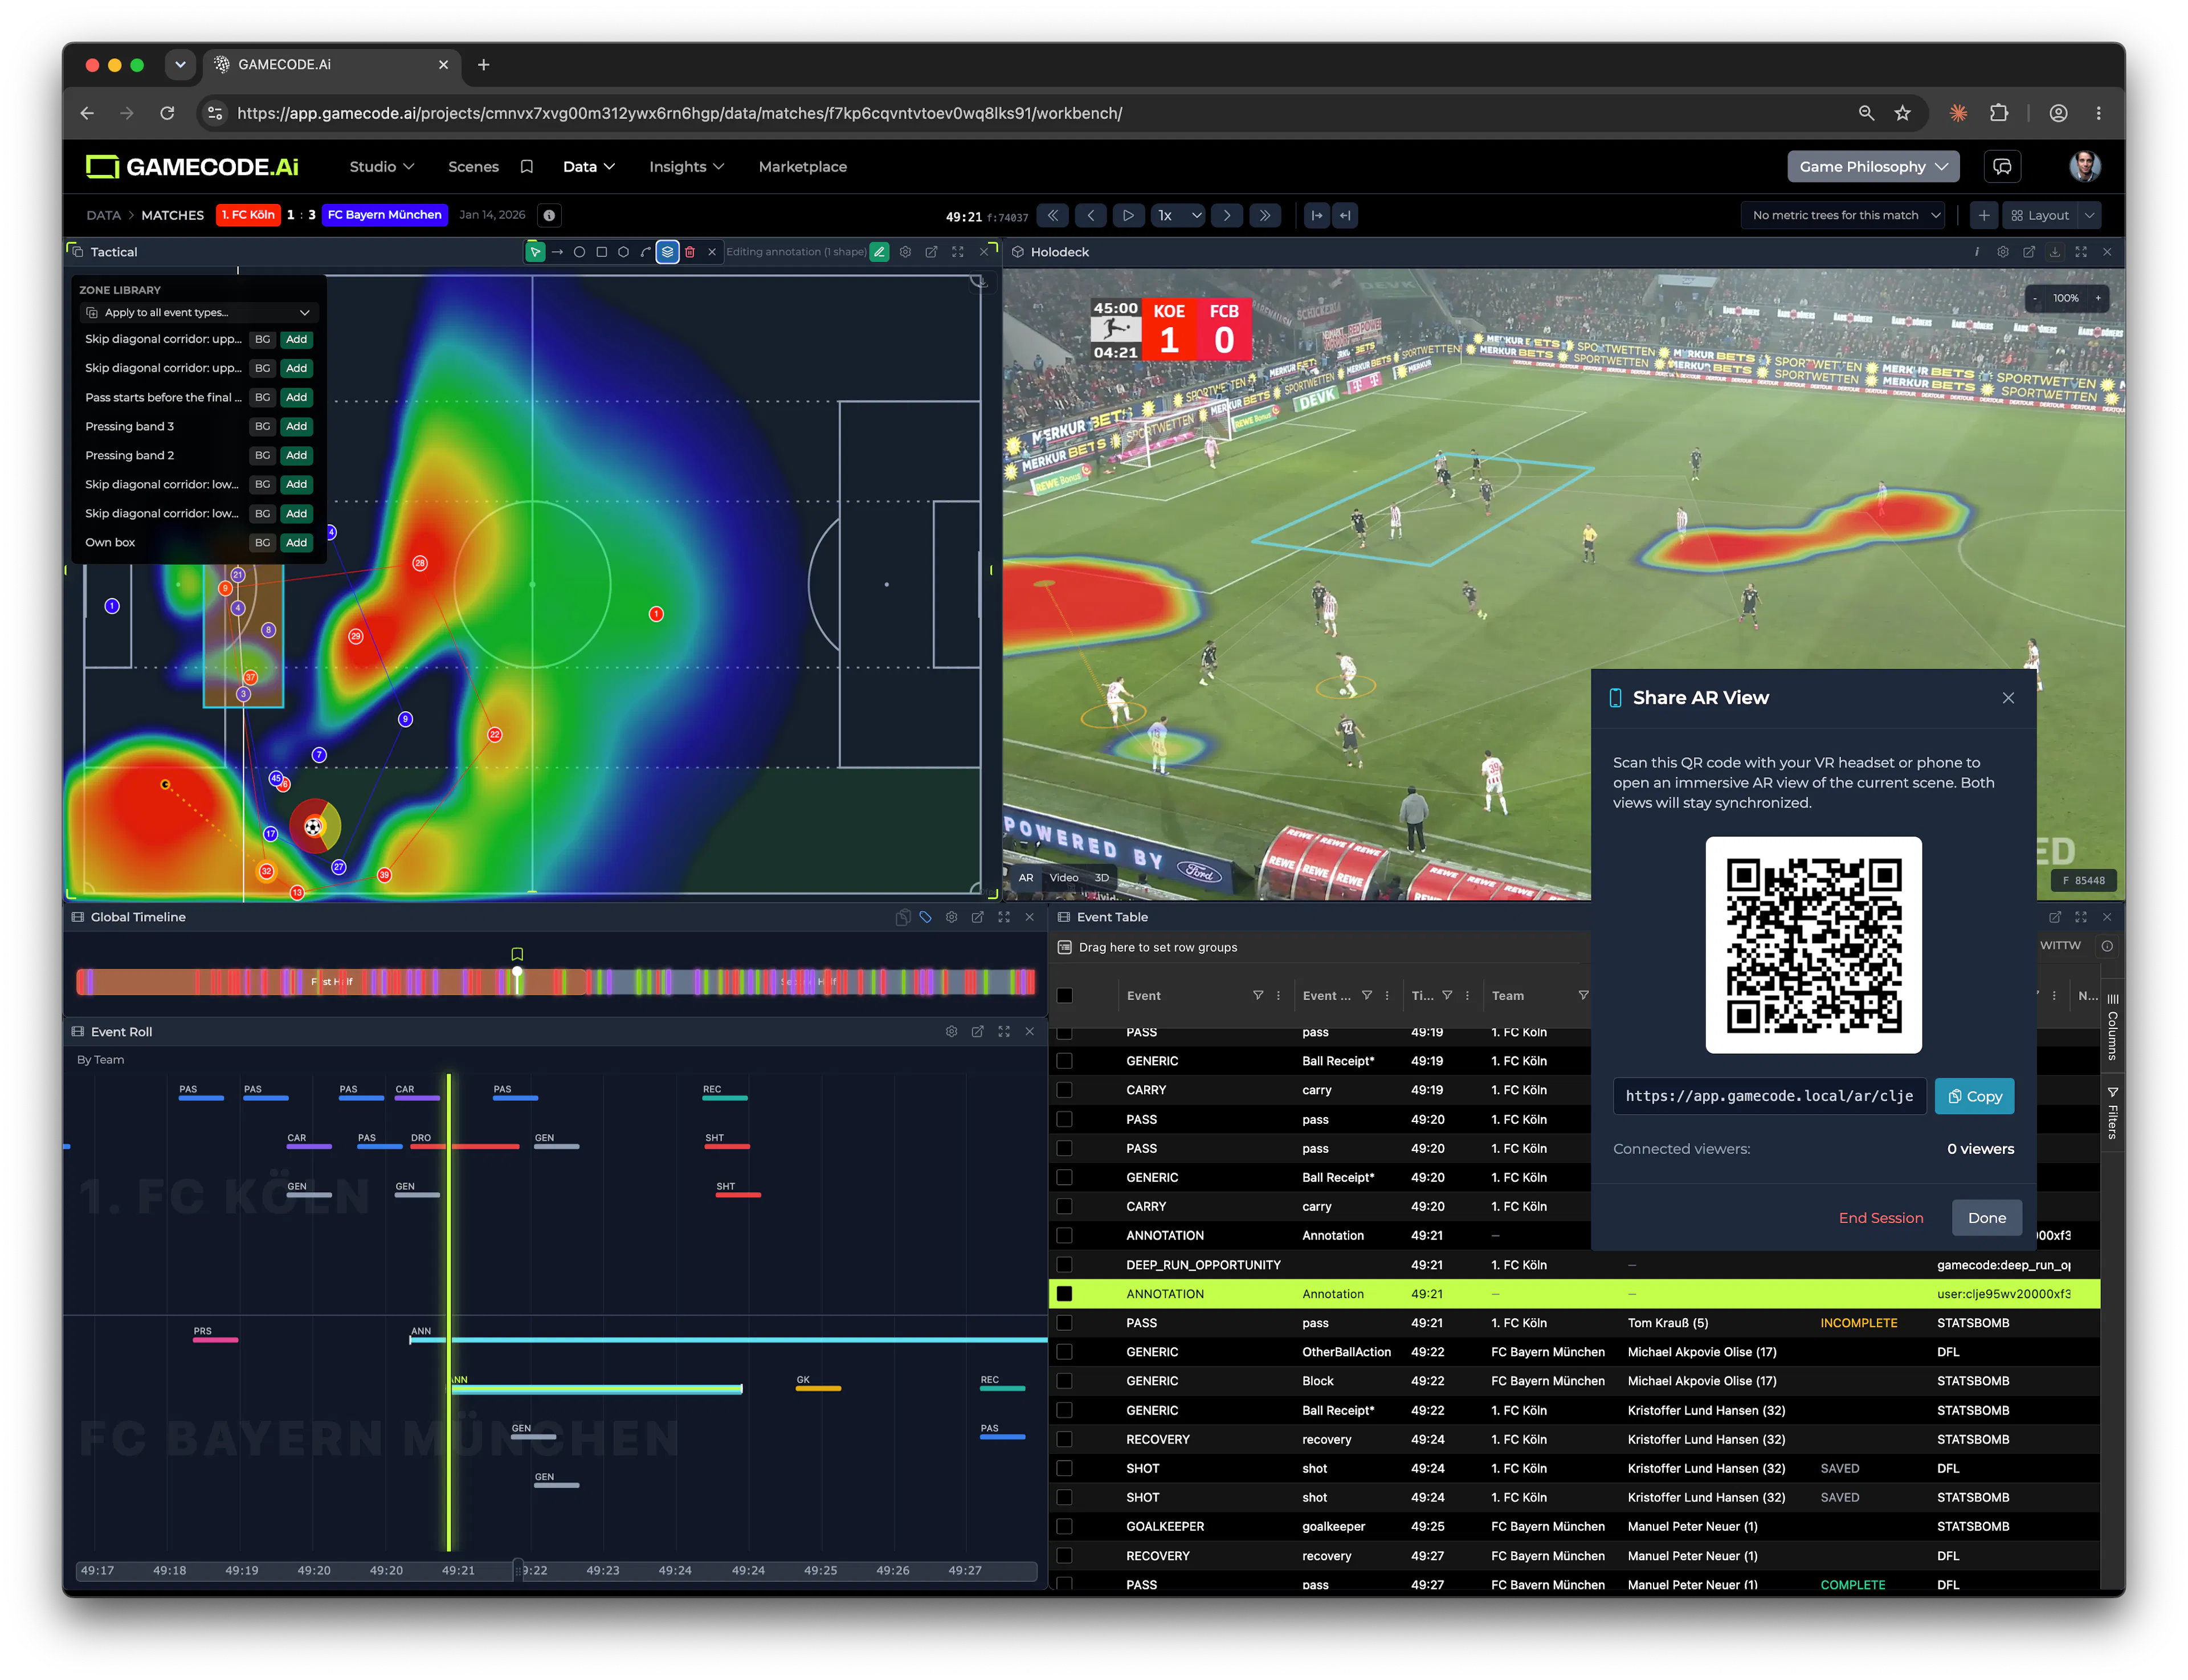The image size is (2188, 1680).
Task: Expand the Insights menu dropdown
Action: (x=686, y=166)
